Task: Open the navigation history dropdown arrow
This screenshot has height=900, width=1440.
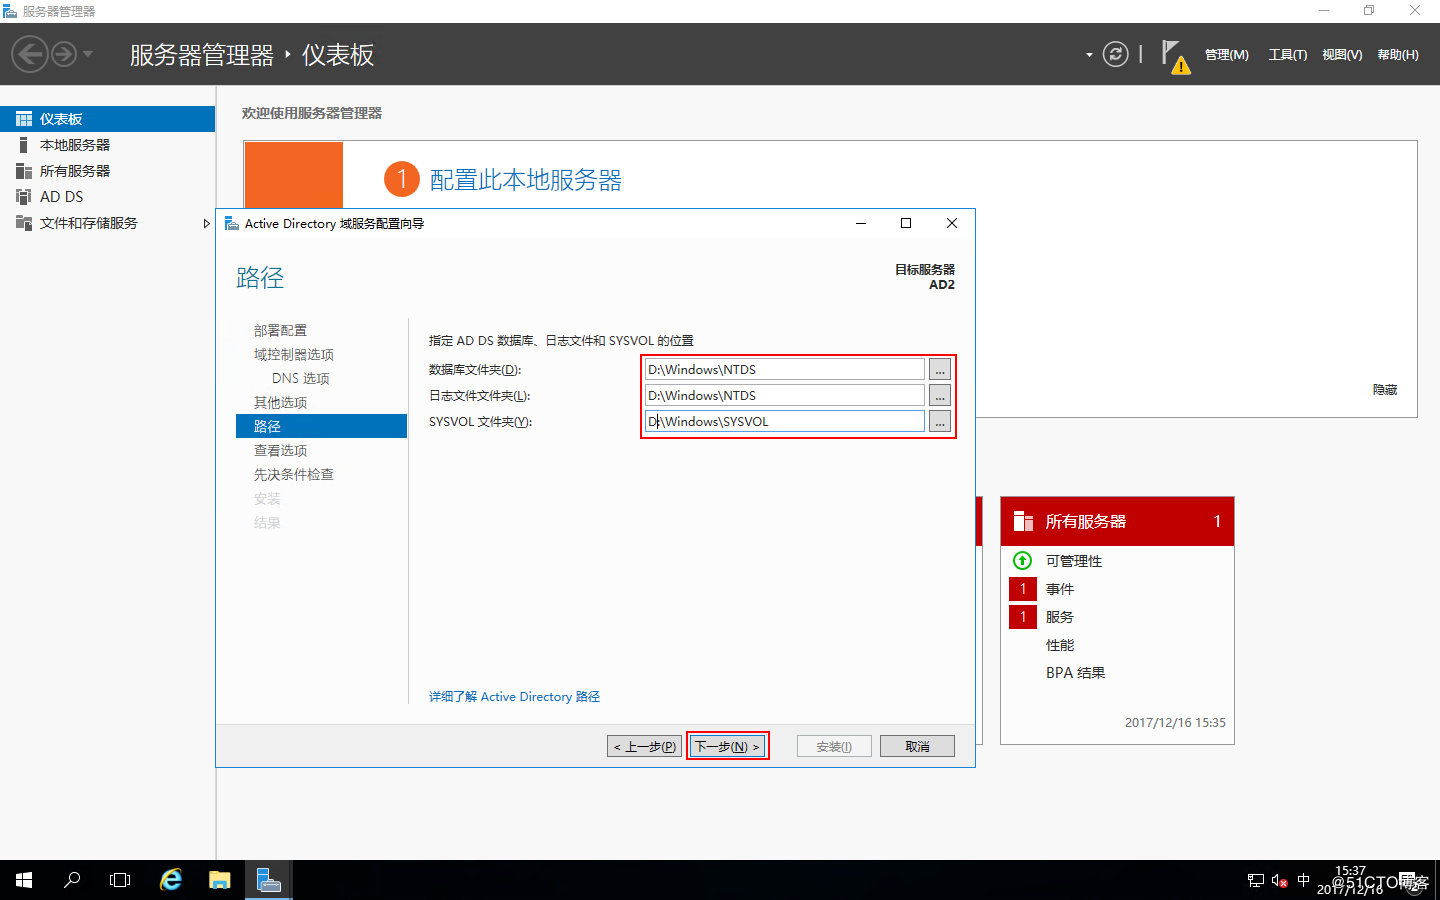Action: (x=88, y=54)
